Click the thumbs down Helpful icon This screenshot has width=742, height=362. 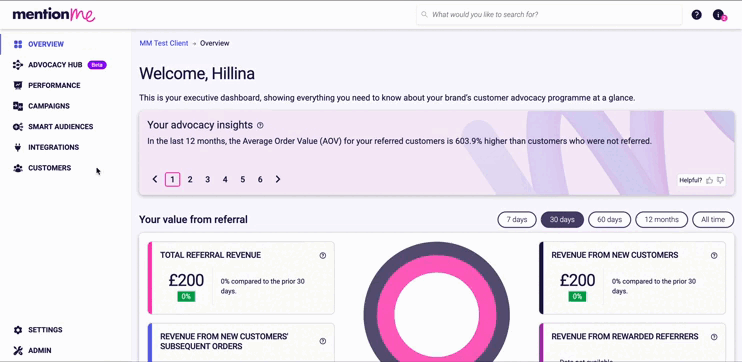pyautogui.click(x=720, y=180)
